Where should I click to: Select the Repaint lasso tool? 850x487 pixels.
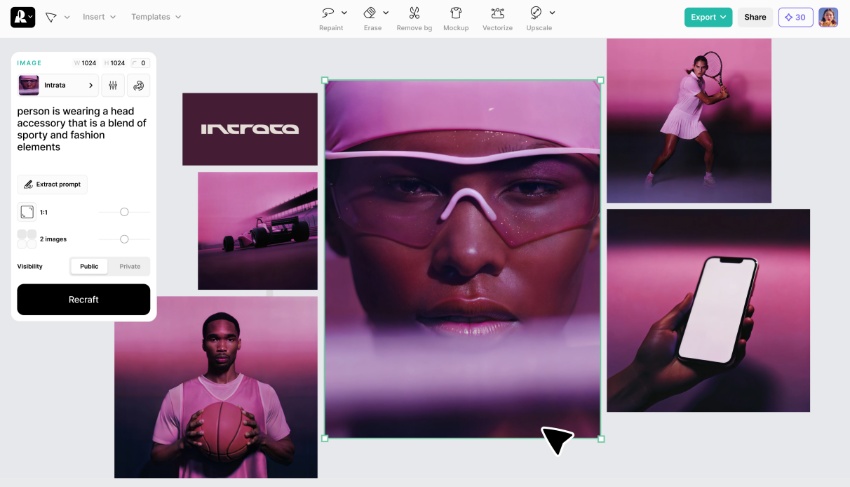click(x=328, y=13)
